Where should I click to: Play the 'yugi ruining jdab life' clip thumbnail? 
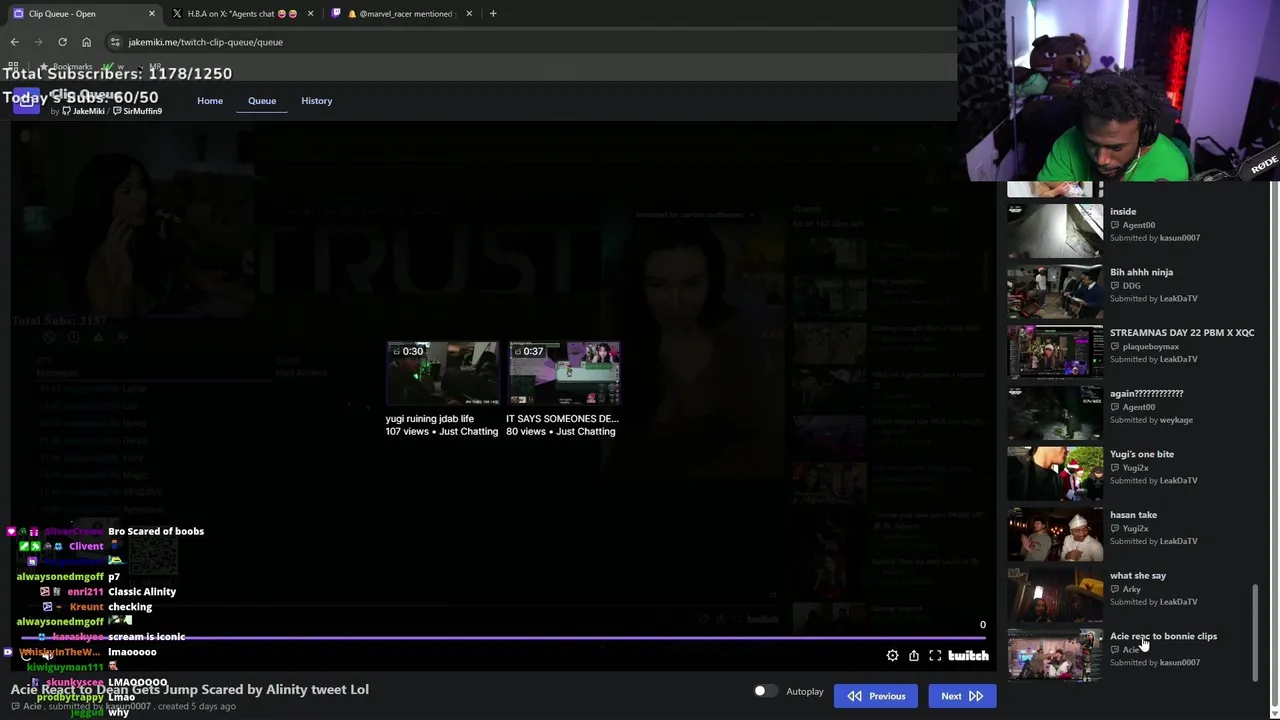[442, 372]
